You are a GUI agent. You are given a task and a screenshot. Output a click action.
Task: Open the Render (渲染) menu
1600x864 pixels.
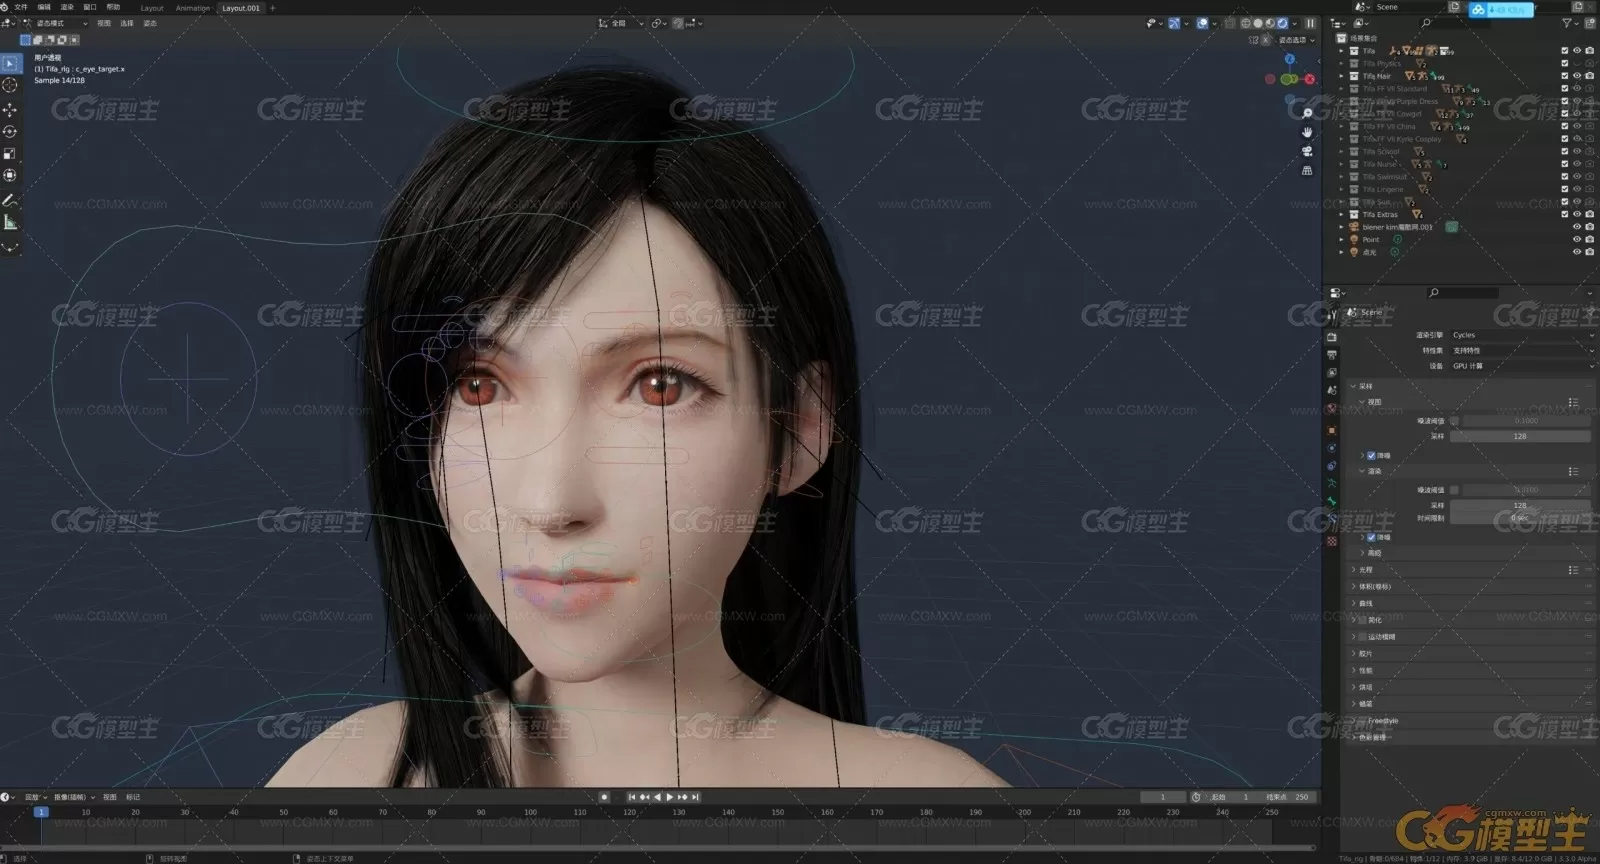67,7
